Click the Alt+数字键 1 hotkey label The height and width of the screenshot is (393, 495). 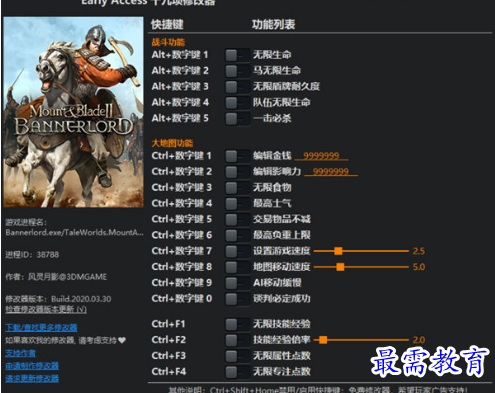[180, 55]
